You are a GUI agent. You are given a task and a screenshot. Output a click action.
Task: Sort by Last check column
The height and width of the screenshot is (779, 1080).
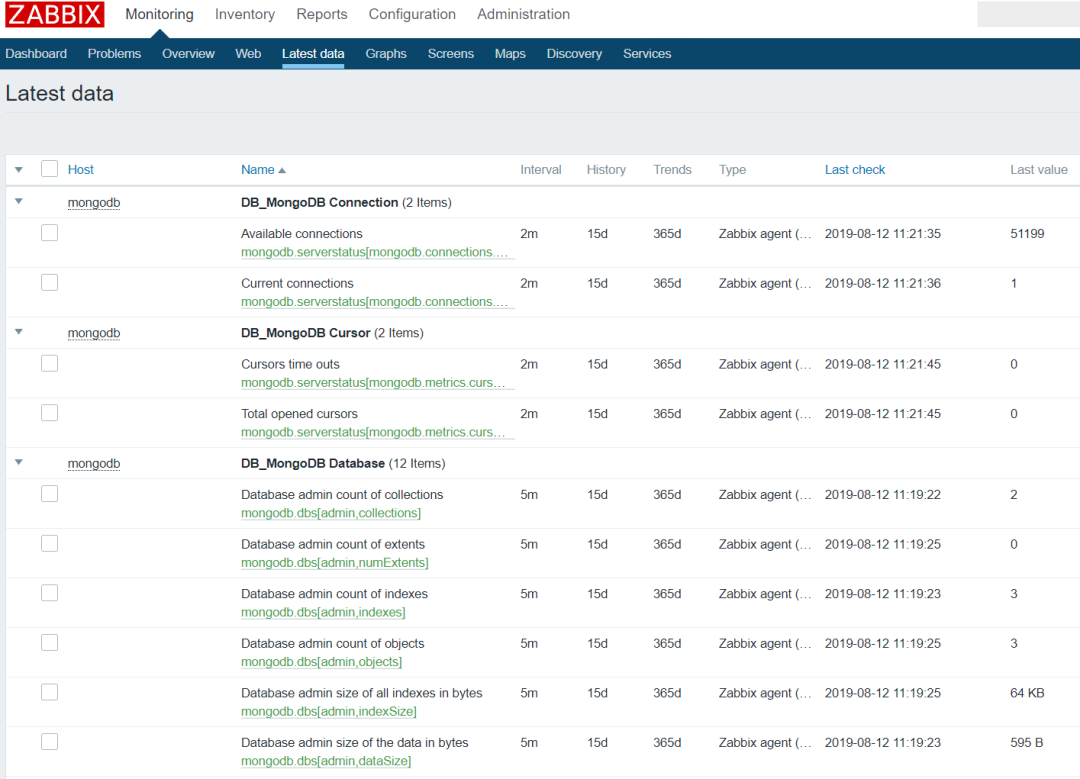(855, 169)
